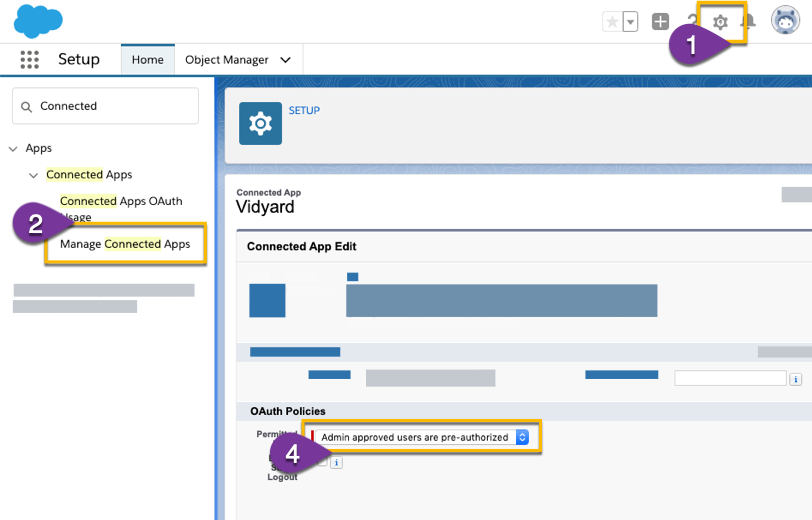Expand the Object Manager tab chevron
The width and height of the screenshot is (812, 520).
point(285,60)
